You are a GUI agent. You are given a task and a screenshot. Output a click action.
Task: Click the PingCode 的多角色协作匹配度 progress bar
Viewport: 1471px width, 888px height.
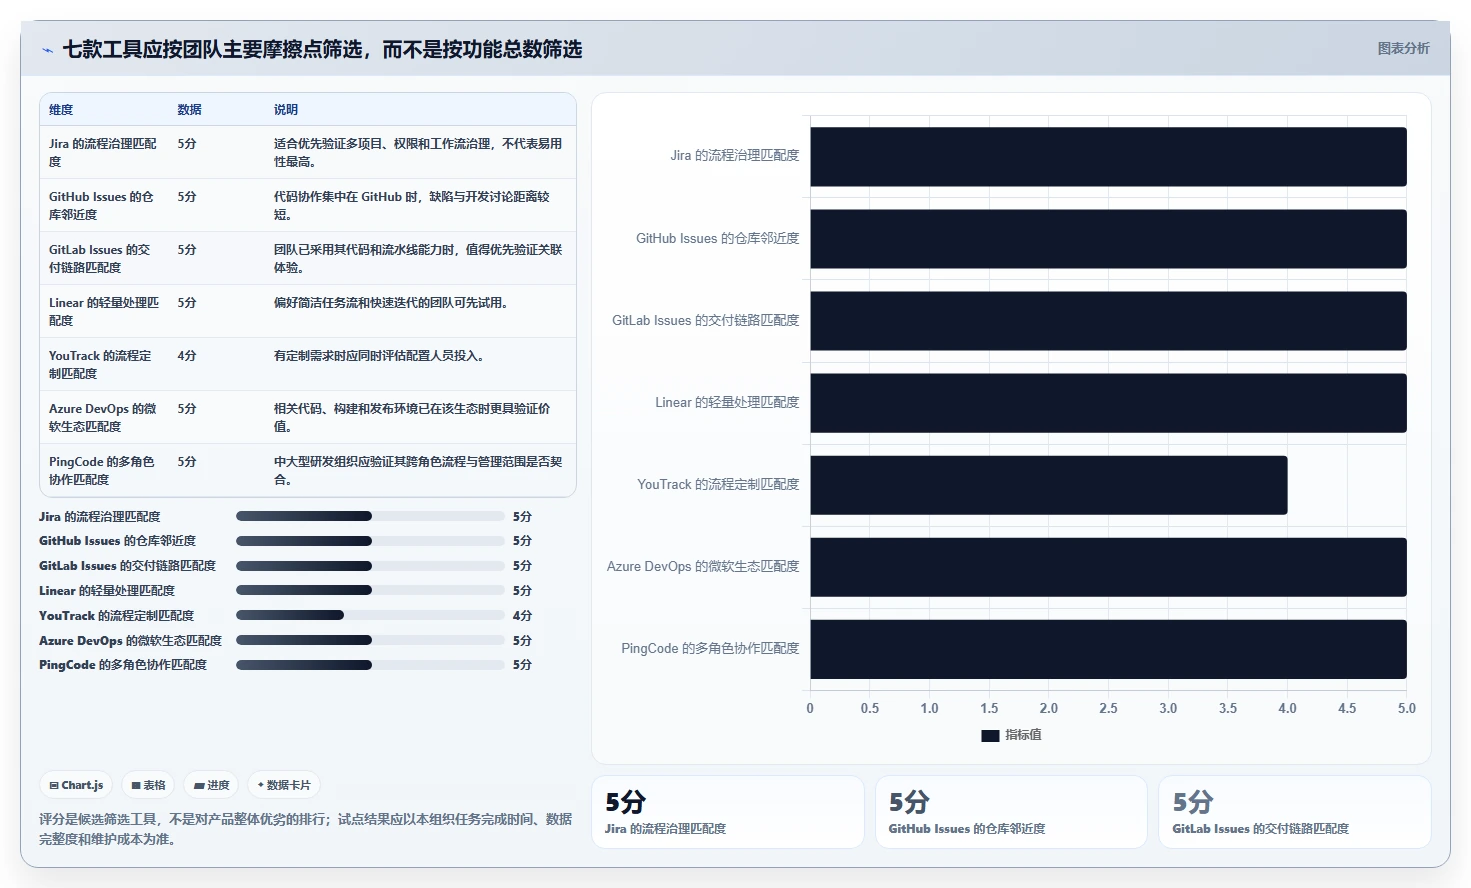coord(370,665)
